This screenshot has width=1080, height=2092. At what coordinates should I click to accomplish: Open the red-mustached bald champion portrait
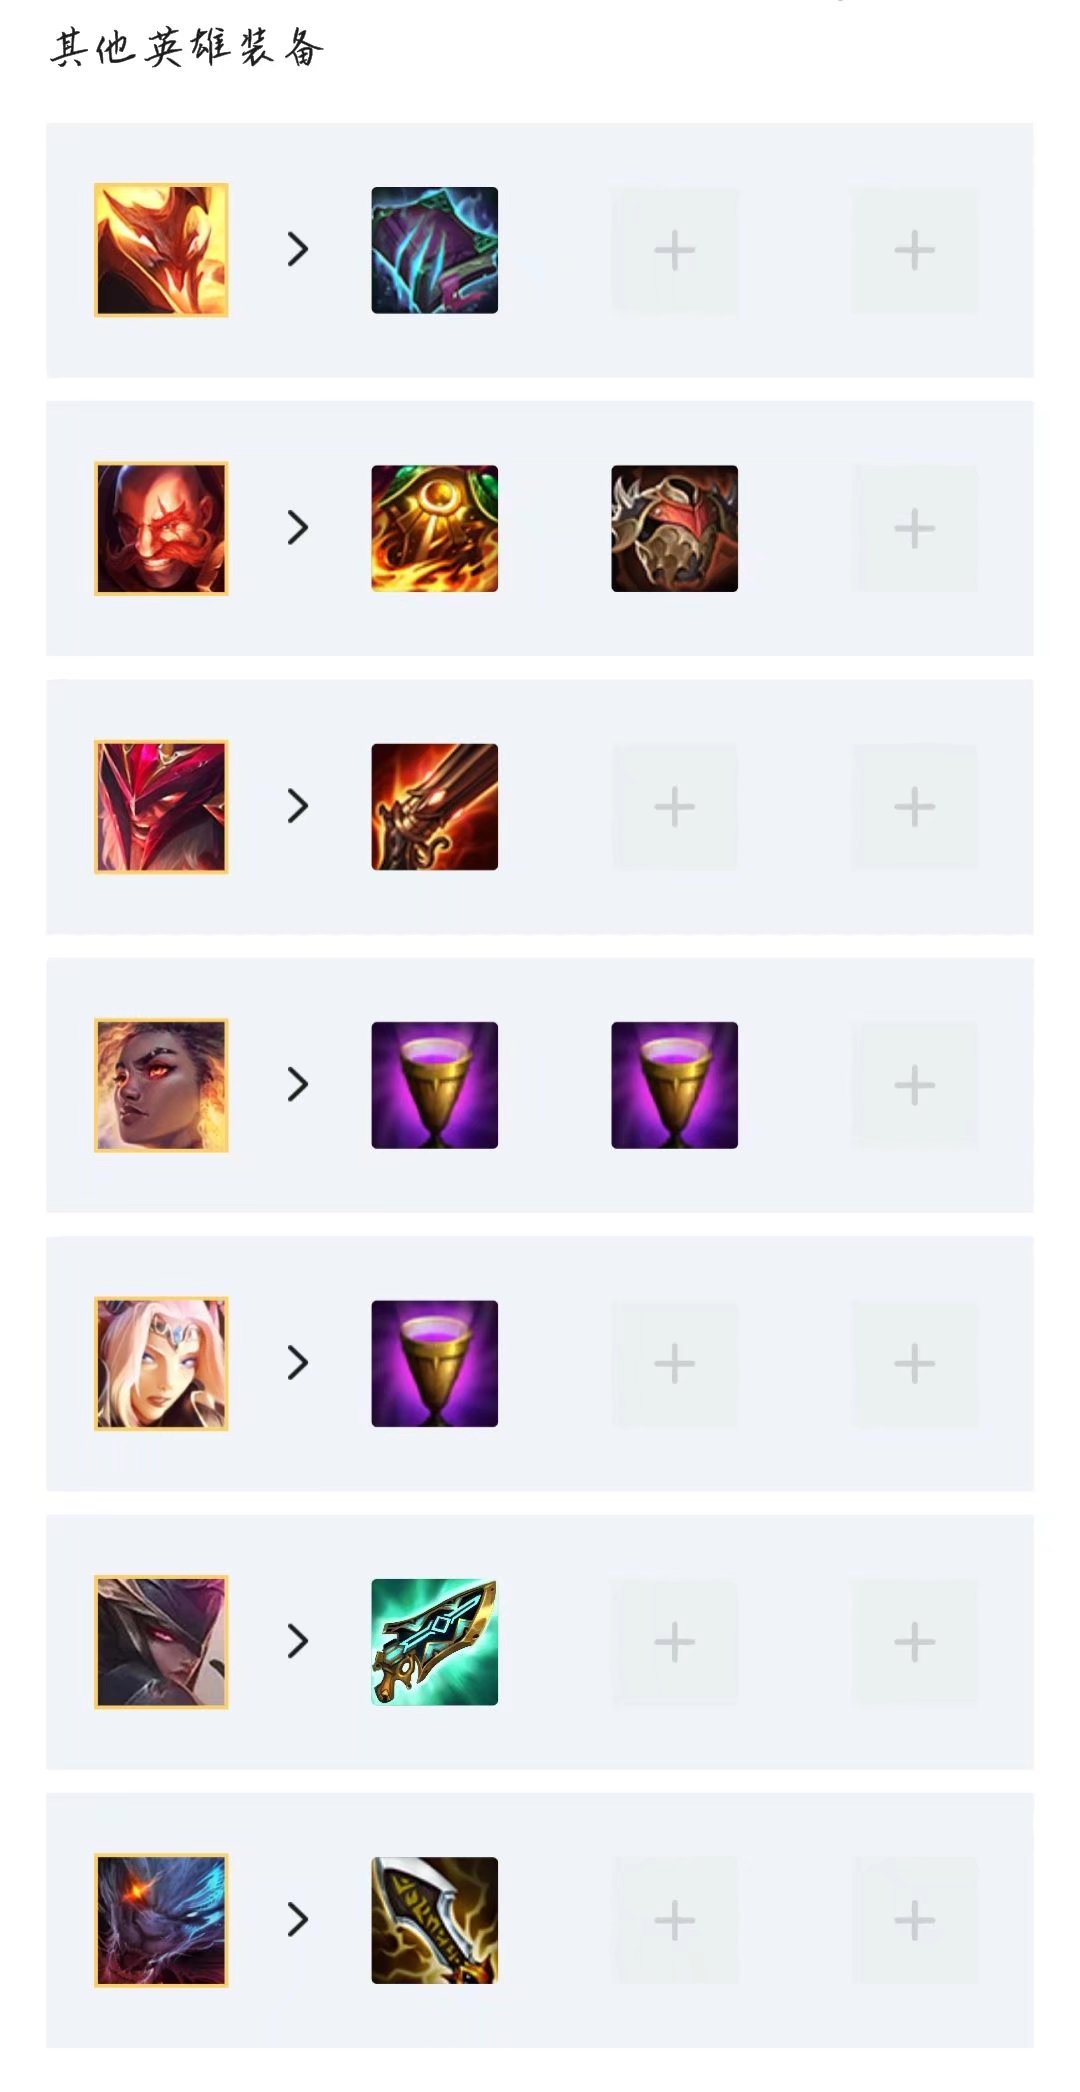(161, 528)
